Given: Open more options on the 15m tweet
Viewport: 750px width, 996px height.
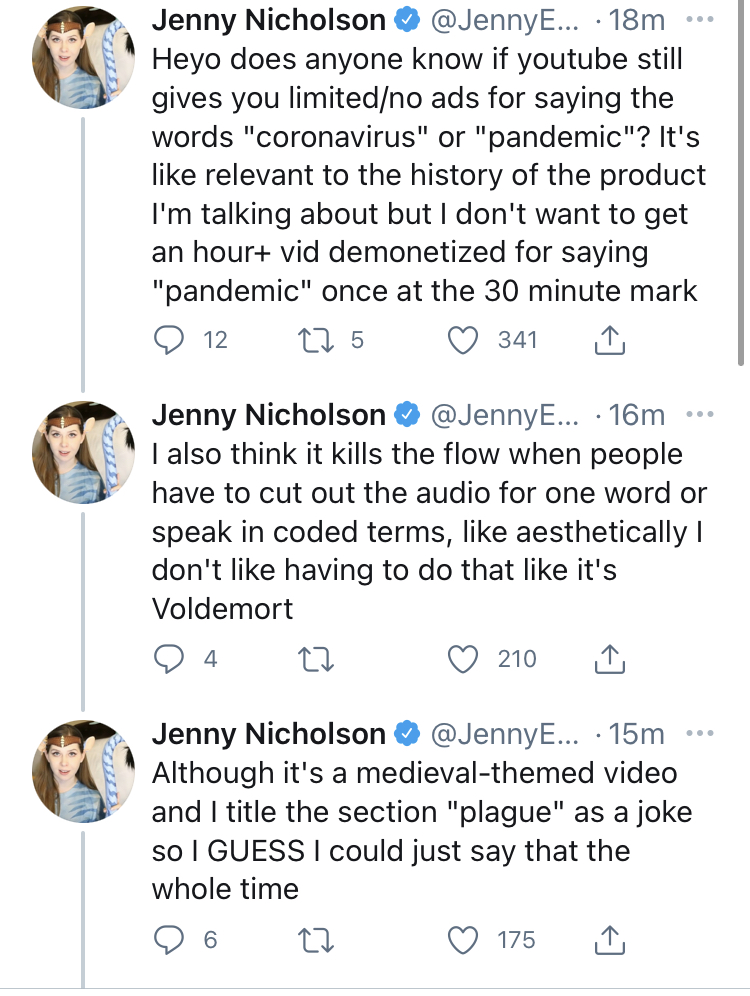Looking at the screenshot, I should pyautogui.click(x=700, y=734).
